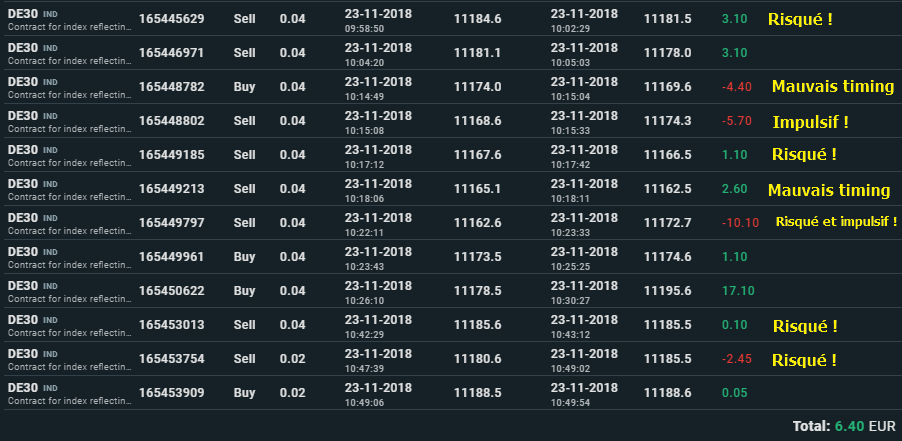The width and height of the screenshot is (902, 441).
Task: Click the 17.10 profit value
Action: [x=736, y=291]
